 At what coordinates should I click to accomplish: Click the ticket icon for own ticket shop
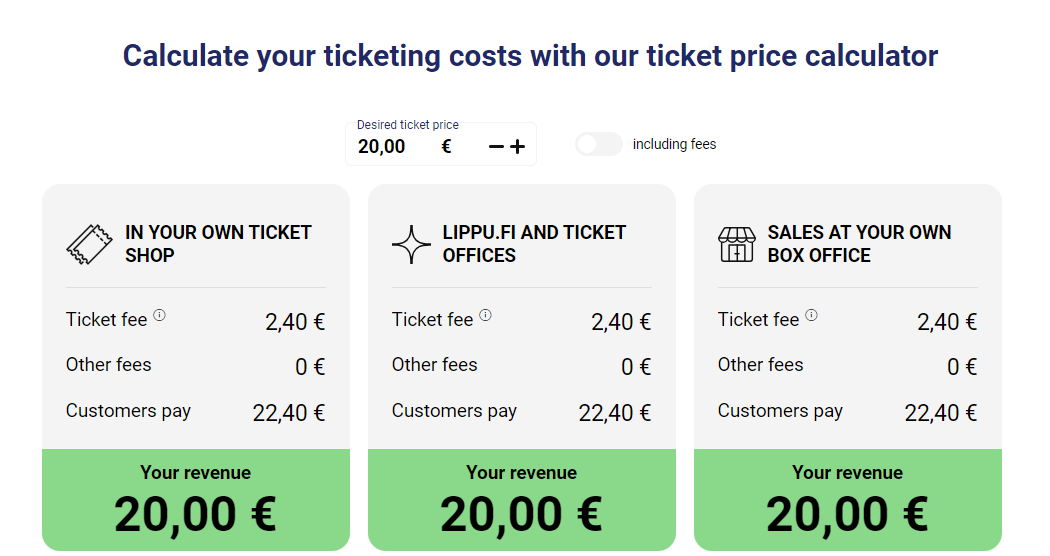click(89, 245)
